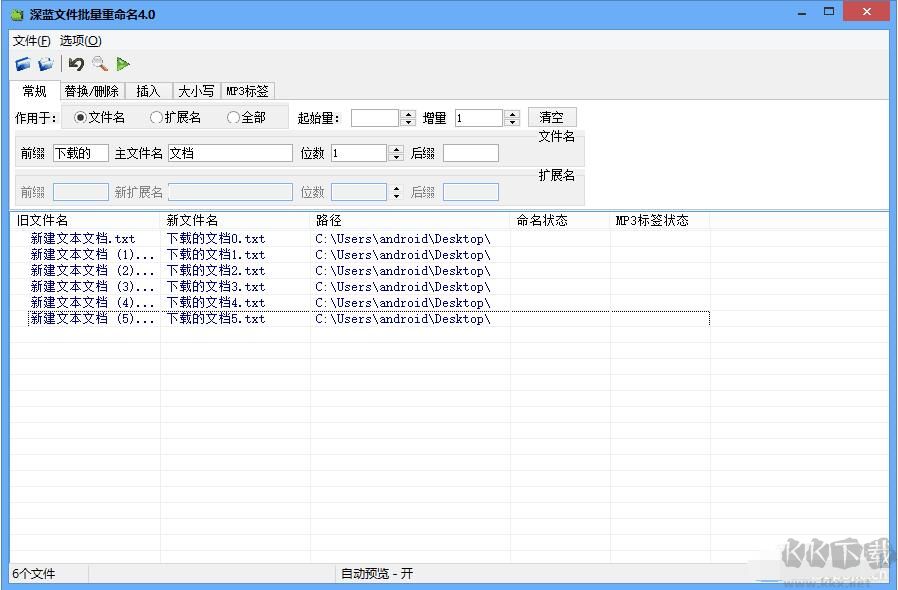
Task: Click the 清空 button
Action: [552, 117]
